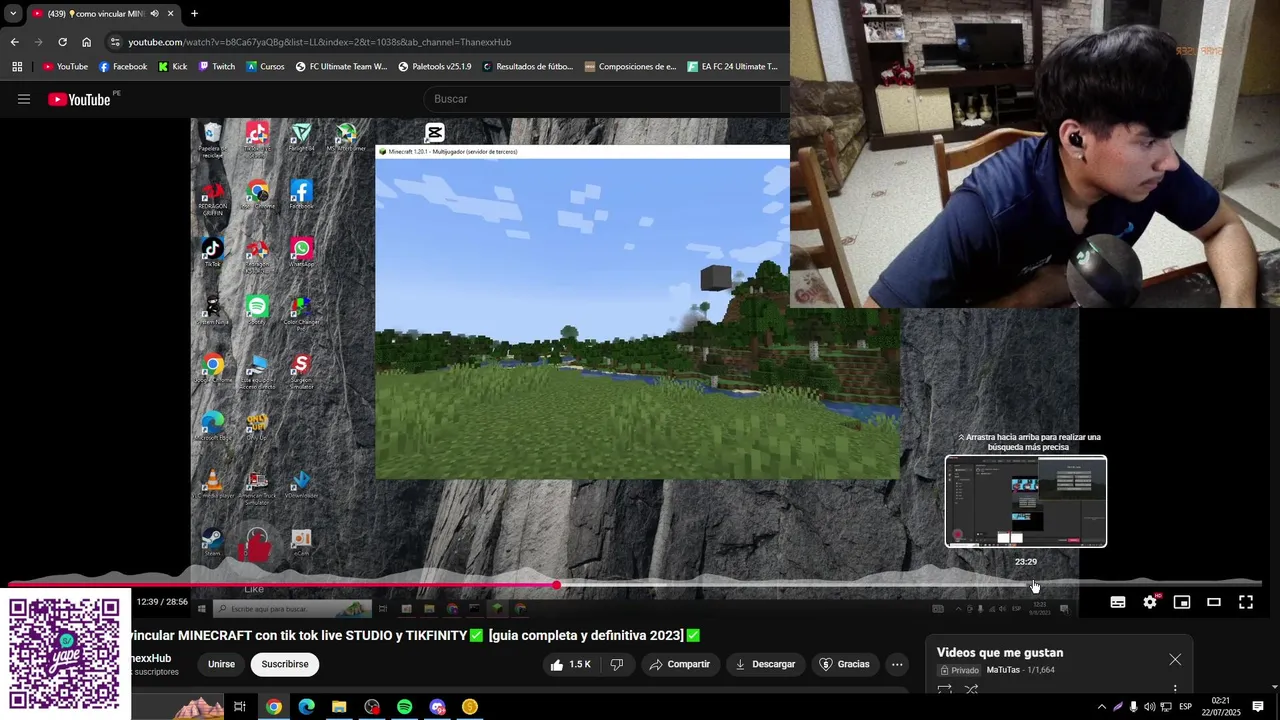This screenshot has height=720, width=1280.
Task: Open the Twitch bookmark
Action: 216,67
